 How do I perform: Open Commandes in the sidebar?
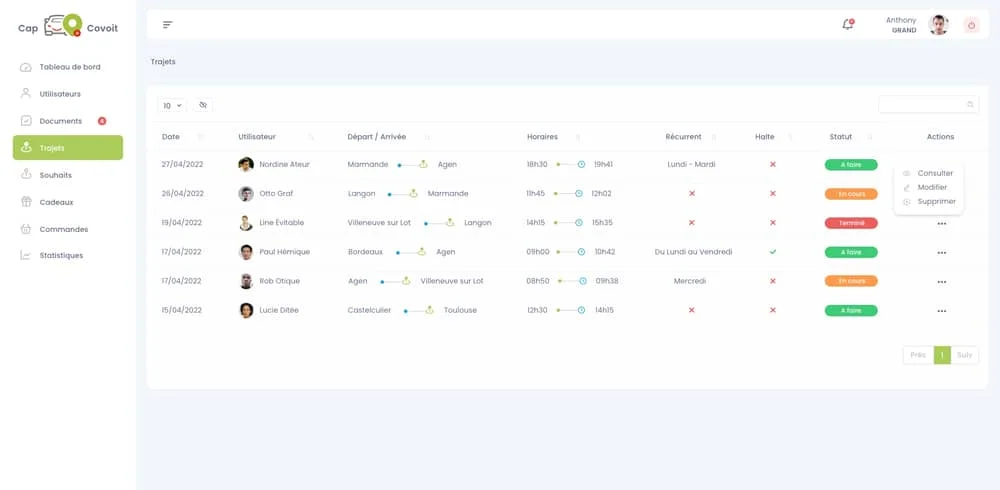point(68,229)
